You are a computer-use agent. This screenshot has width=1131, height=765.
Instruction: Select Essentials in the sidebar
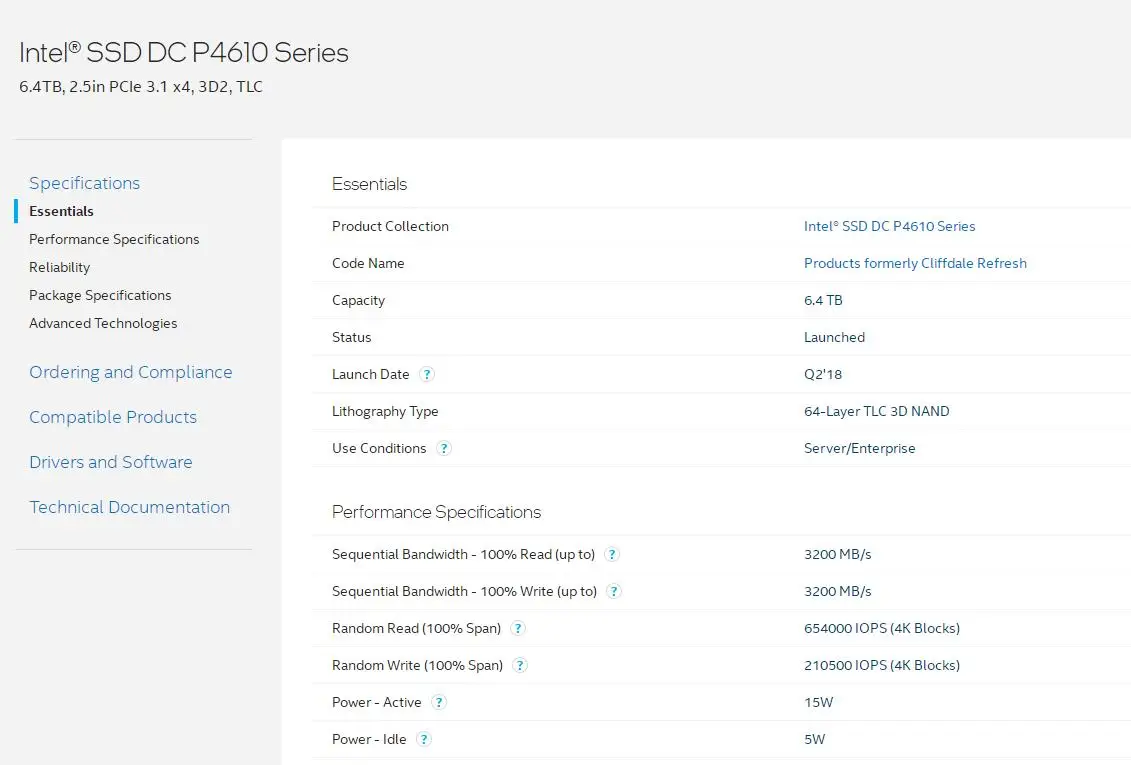coord(61,211)
